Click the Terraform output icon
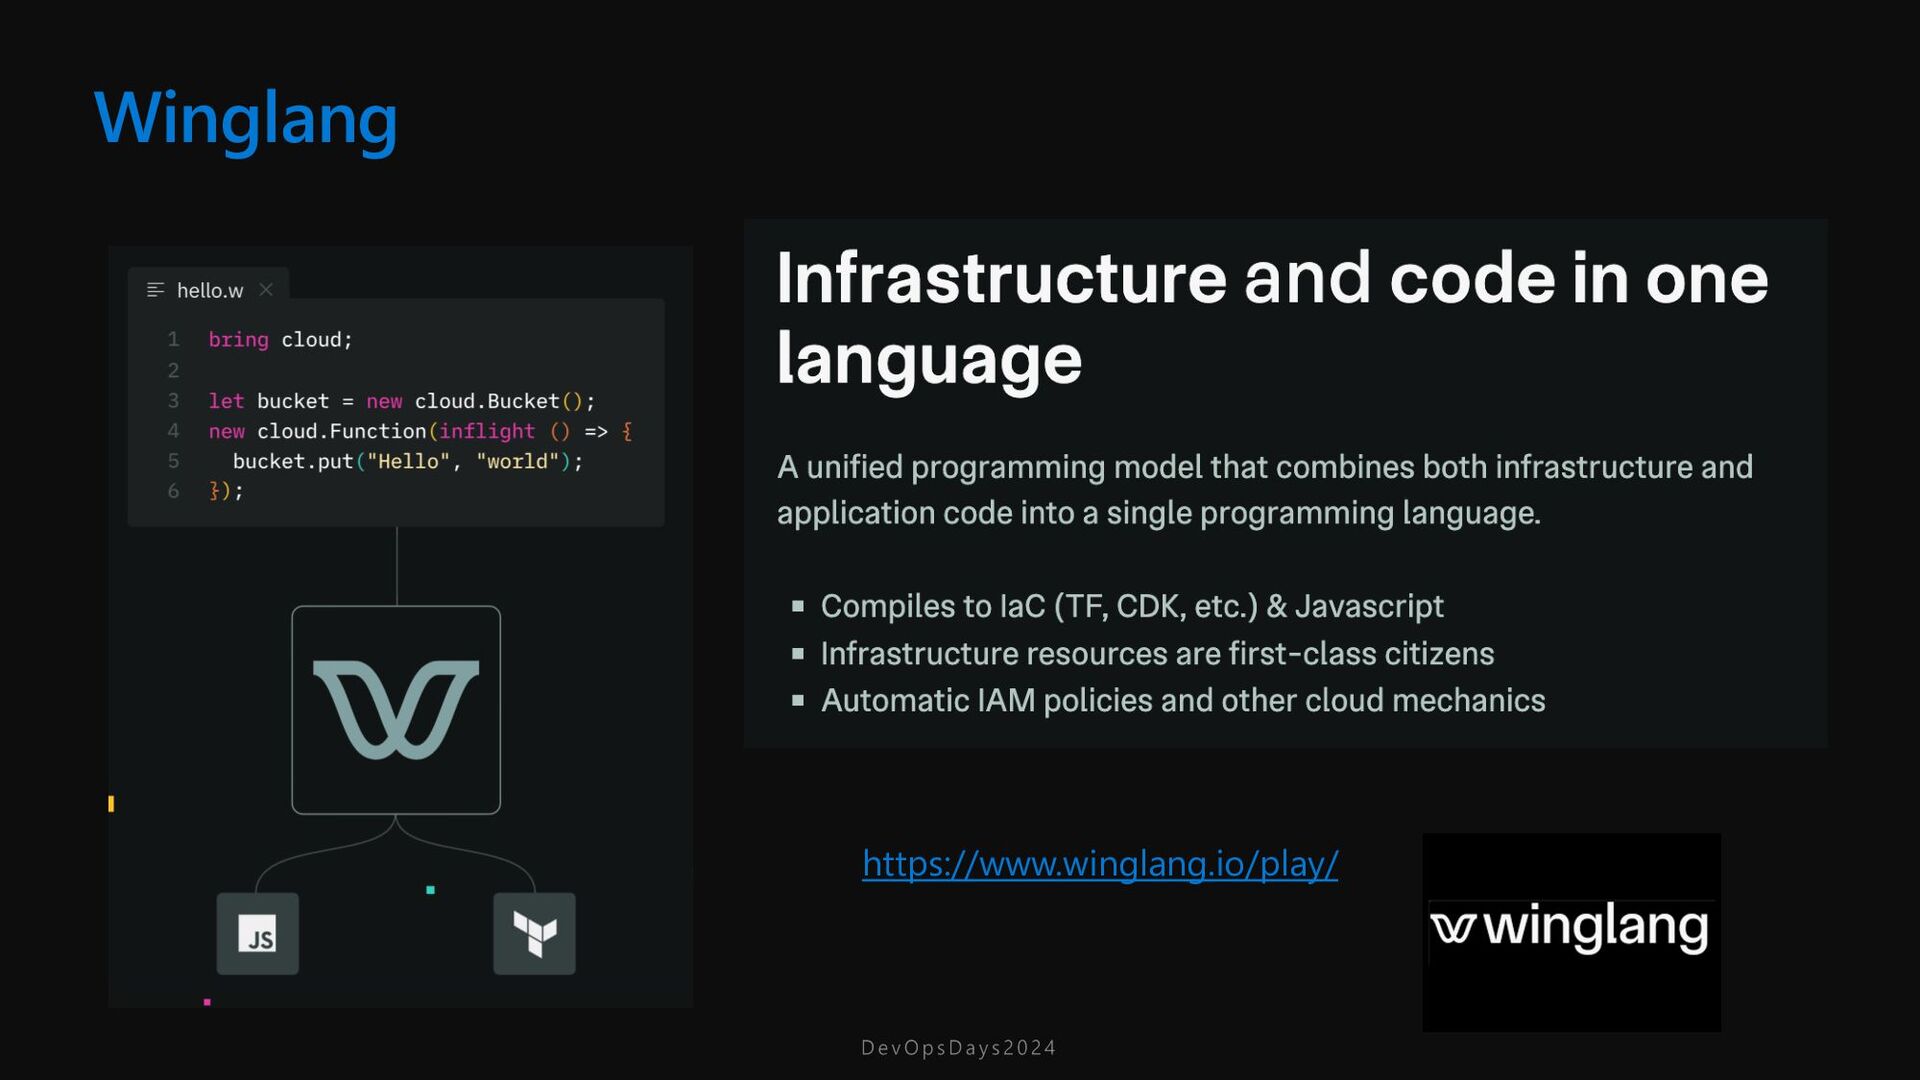This screenshot has height=1080, width=1920. tap(535, 933)
